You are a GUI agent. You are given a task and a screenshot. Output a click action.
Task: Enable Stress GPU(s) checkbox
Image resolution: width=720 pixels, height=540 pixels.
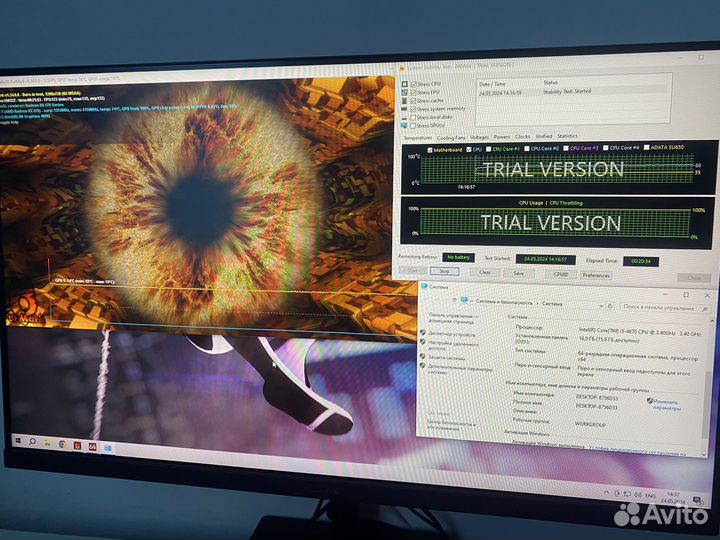(413, 125)
